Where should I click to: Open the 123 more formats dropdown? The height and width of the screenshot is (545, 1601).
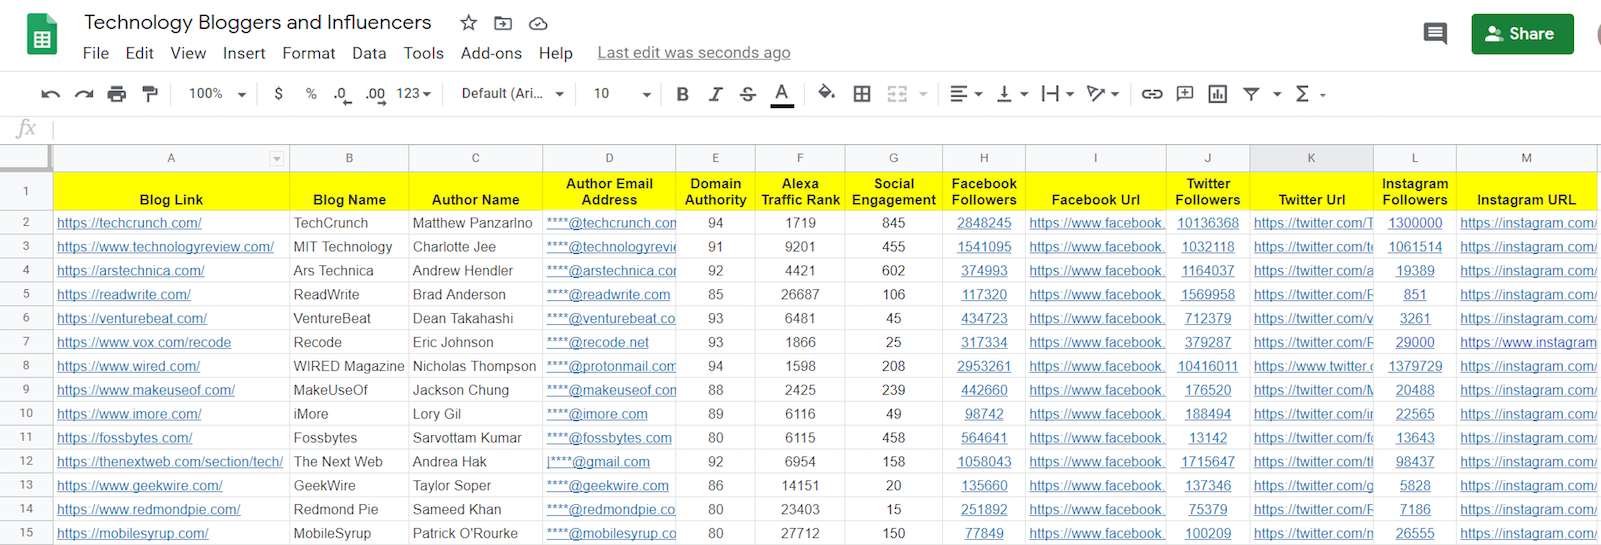413,94
